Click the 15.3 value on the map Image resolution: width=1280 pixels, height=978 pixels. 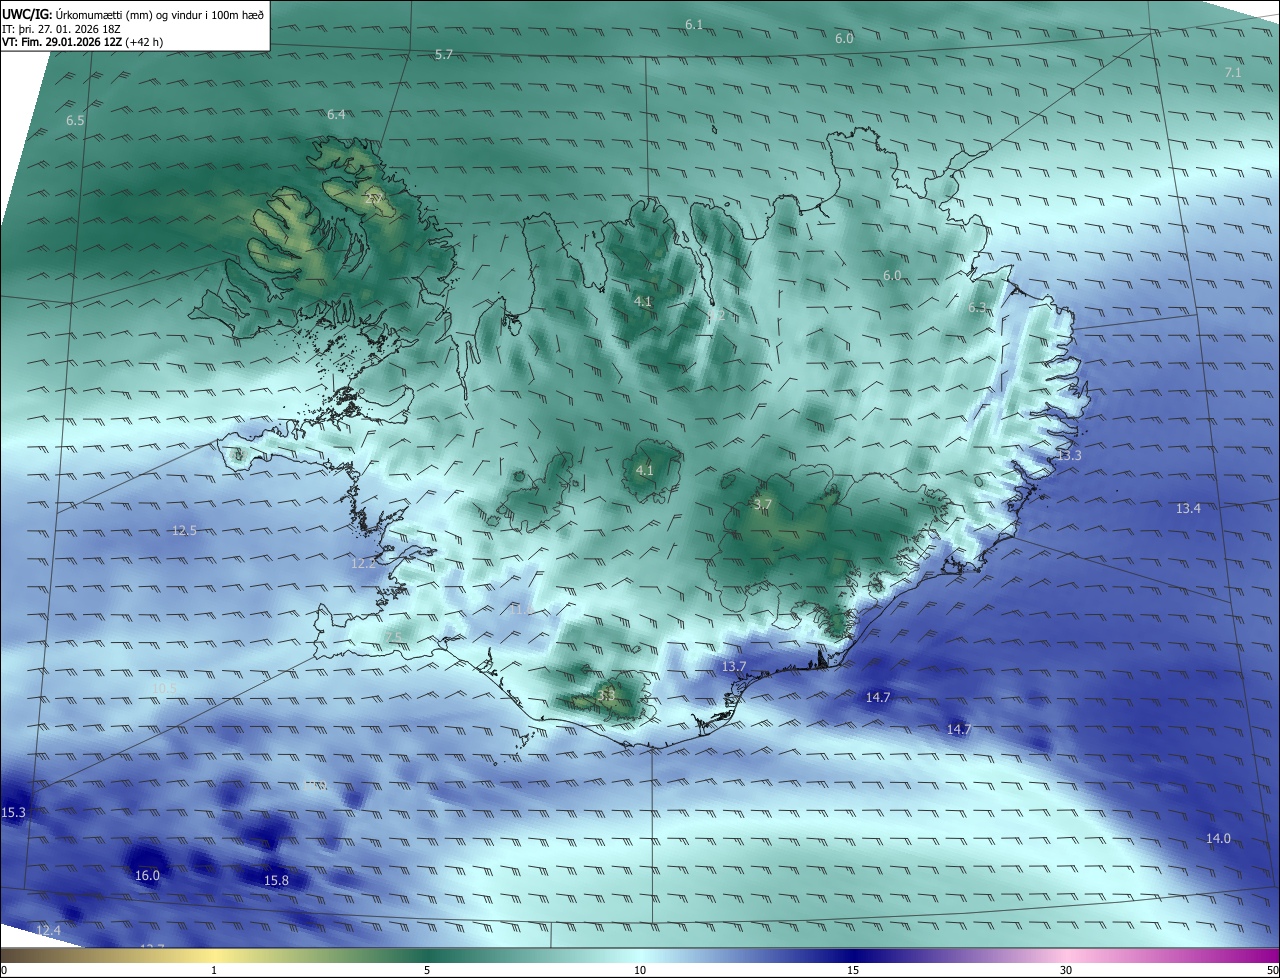13,813
